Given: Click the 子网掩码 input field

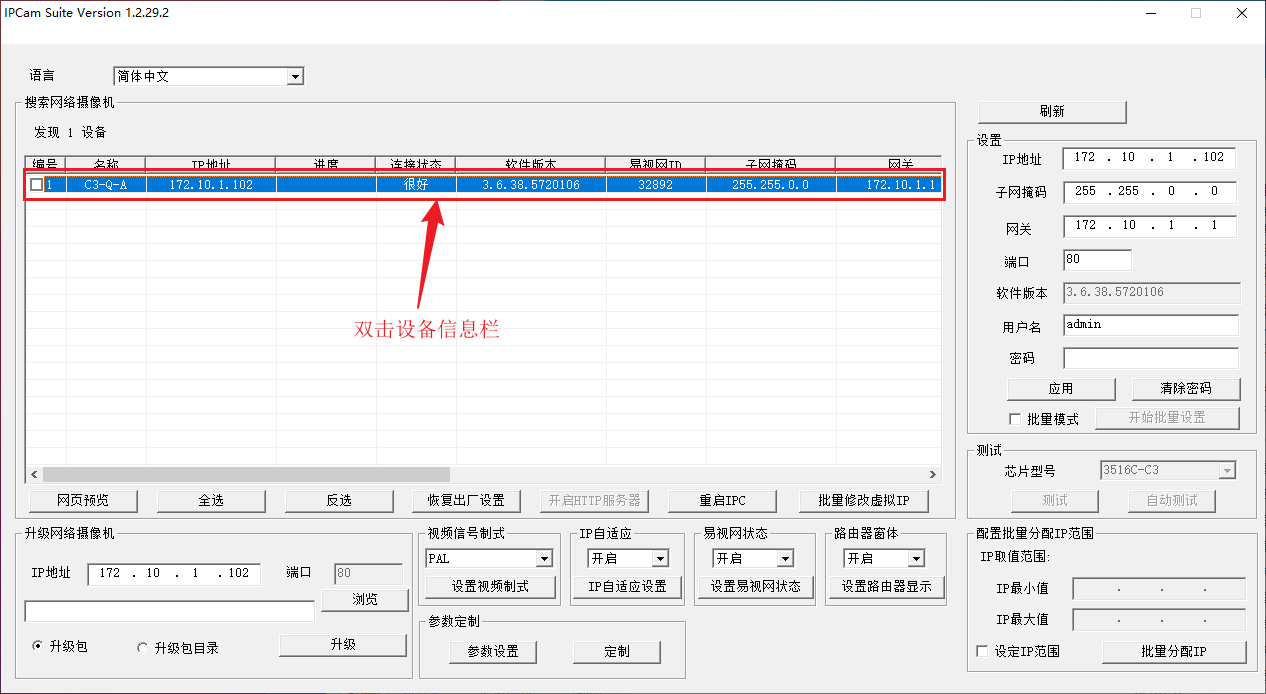Looking at the screenshot, I should (1149, 192).
